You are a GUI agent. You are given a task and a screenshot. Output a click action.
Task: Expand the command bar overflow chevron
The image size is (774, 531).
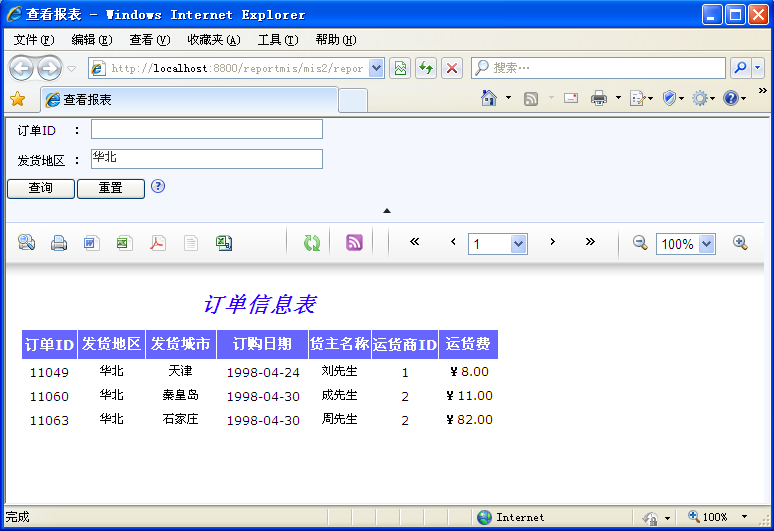[x=763, y=90]
